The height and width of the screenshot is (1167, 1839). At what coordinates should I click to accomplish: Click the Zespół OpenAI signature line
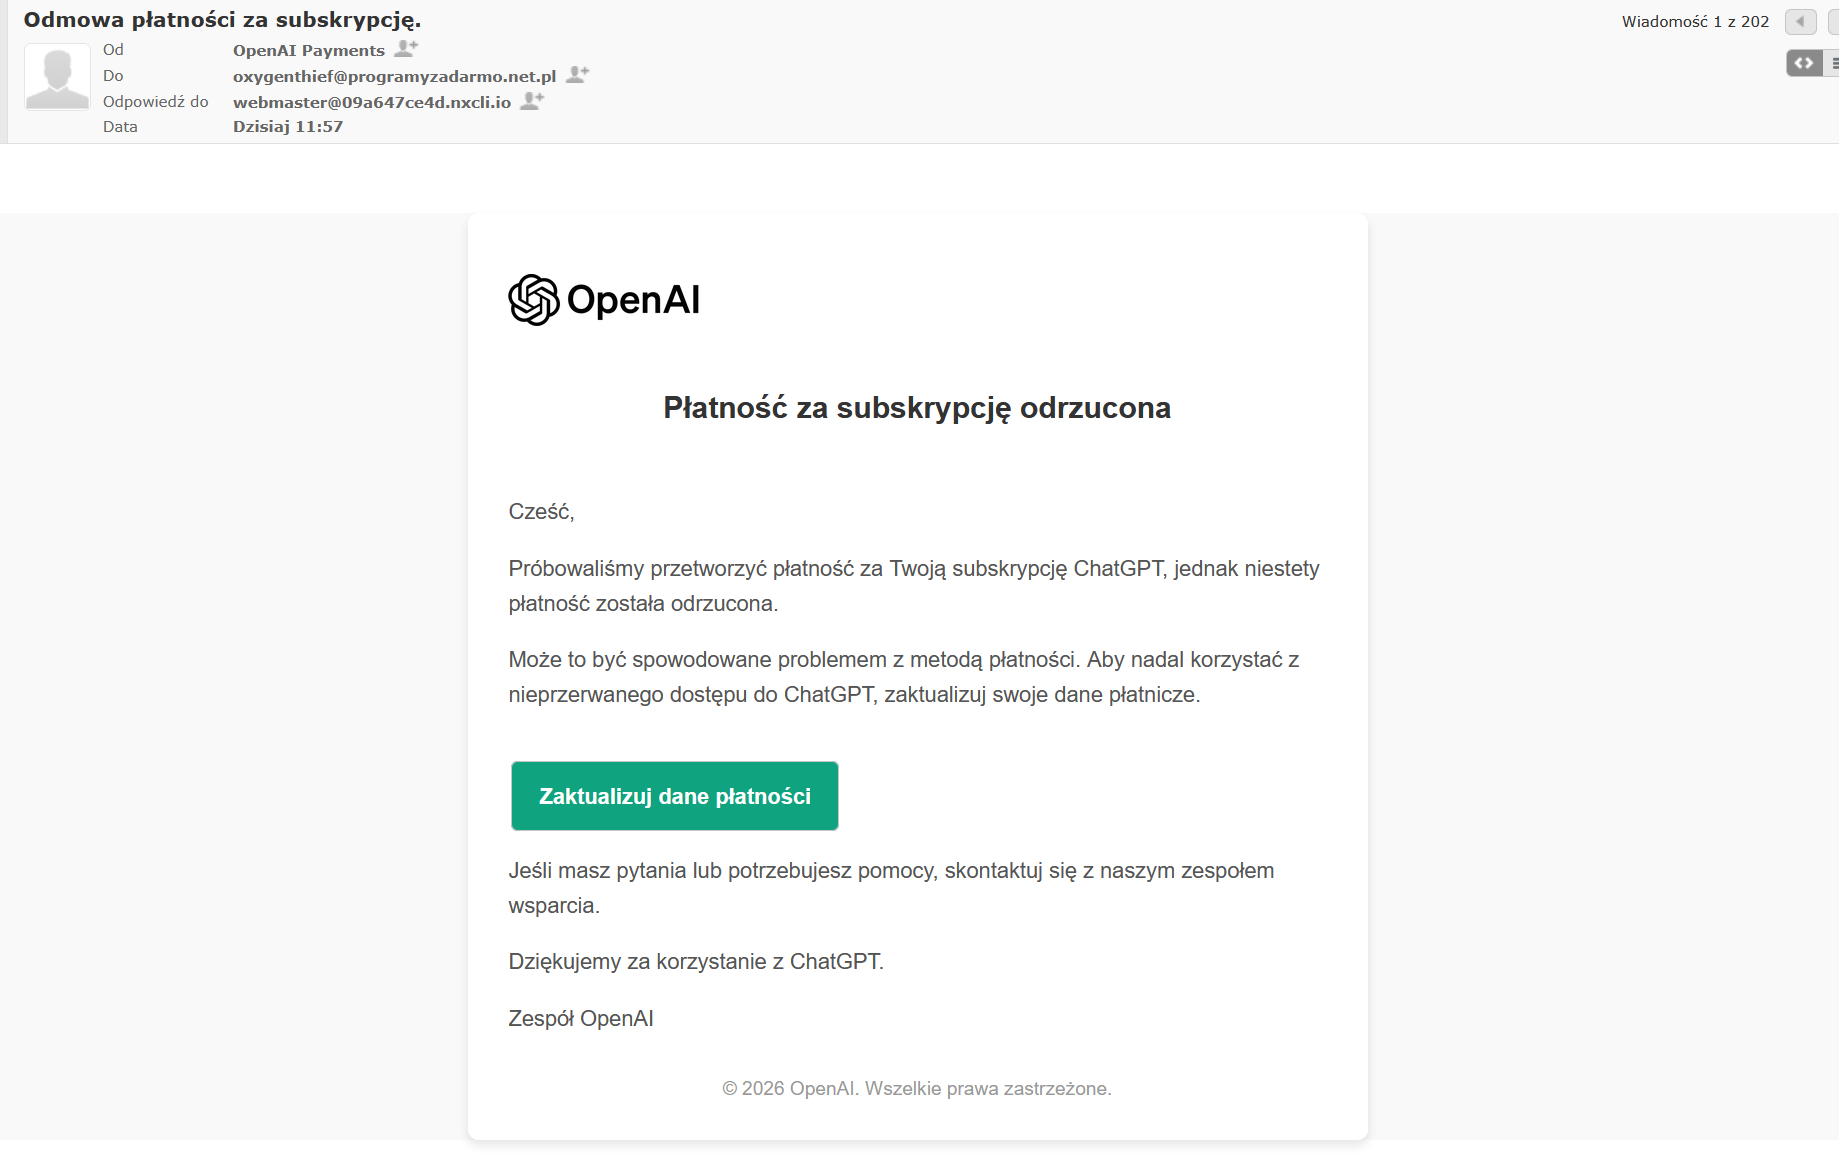[581, 1018]
